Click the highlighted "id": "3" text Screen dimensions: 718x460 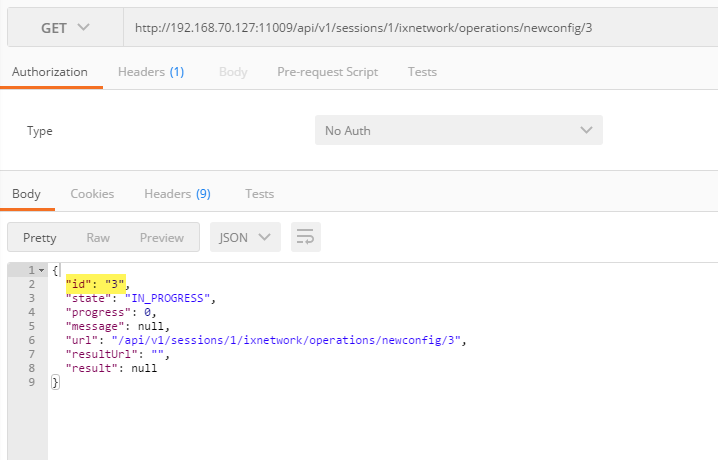(x=95, y=285)
